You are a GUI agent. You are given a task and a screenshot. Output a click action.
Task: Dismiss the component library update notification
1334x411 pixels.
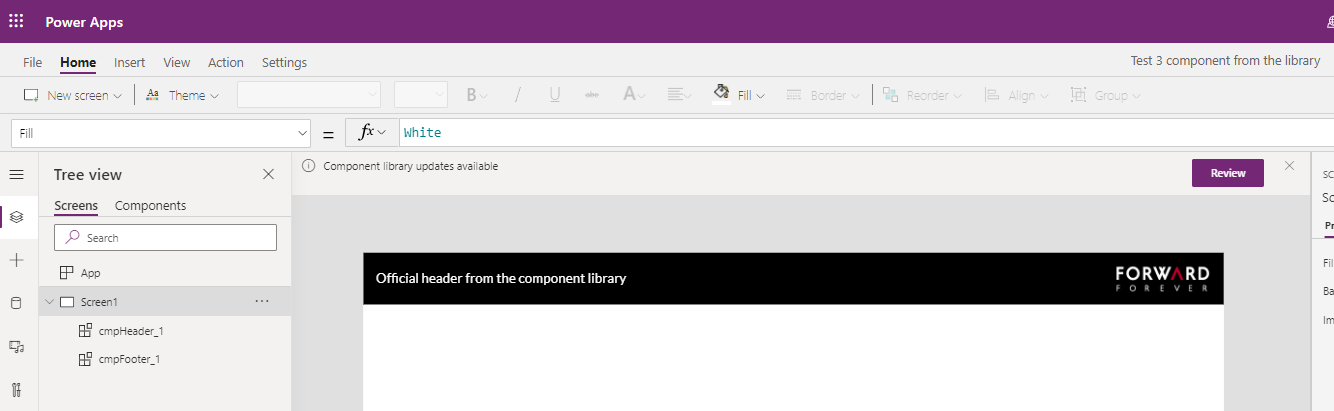pos(1289,165)
